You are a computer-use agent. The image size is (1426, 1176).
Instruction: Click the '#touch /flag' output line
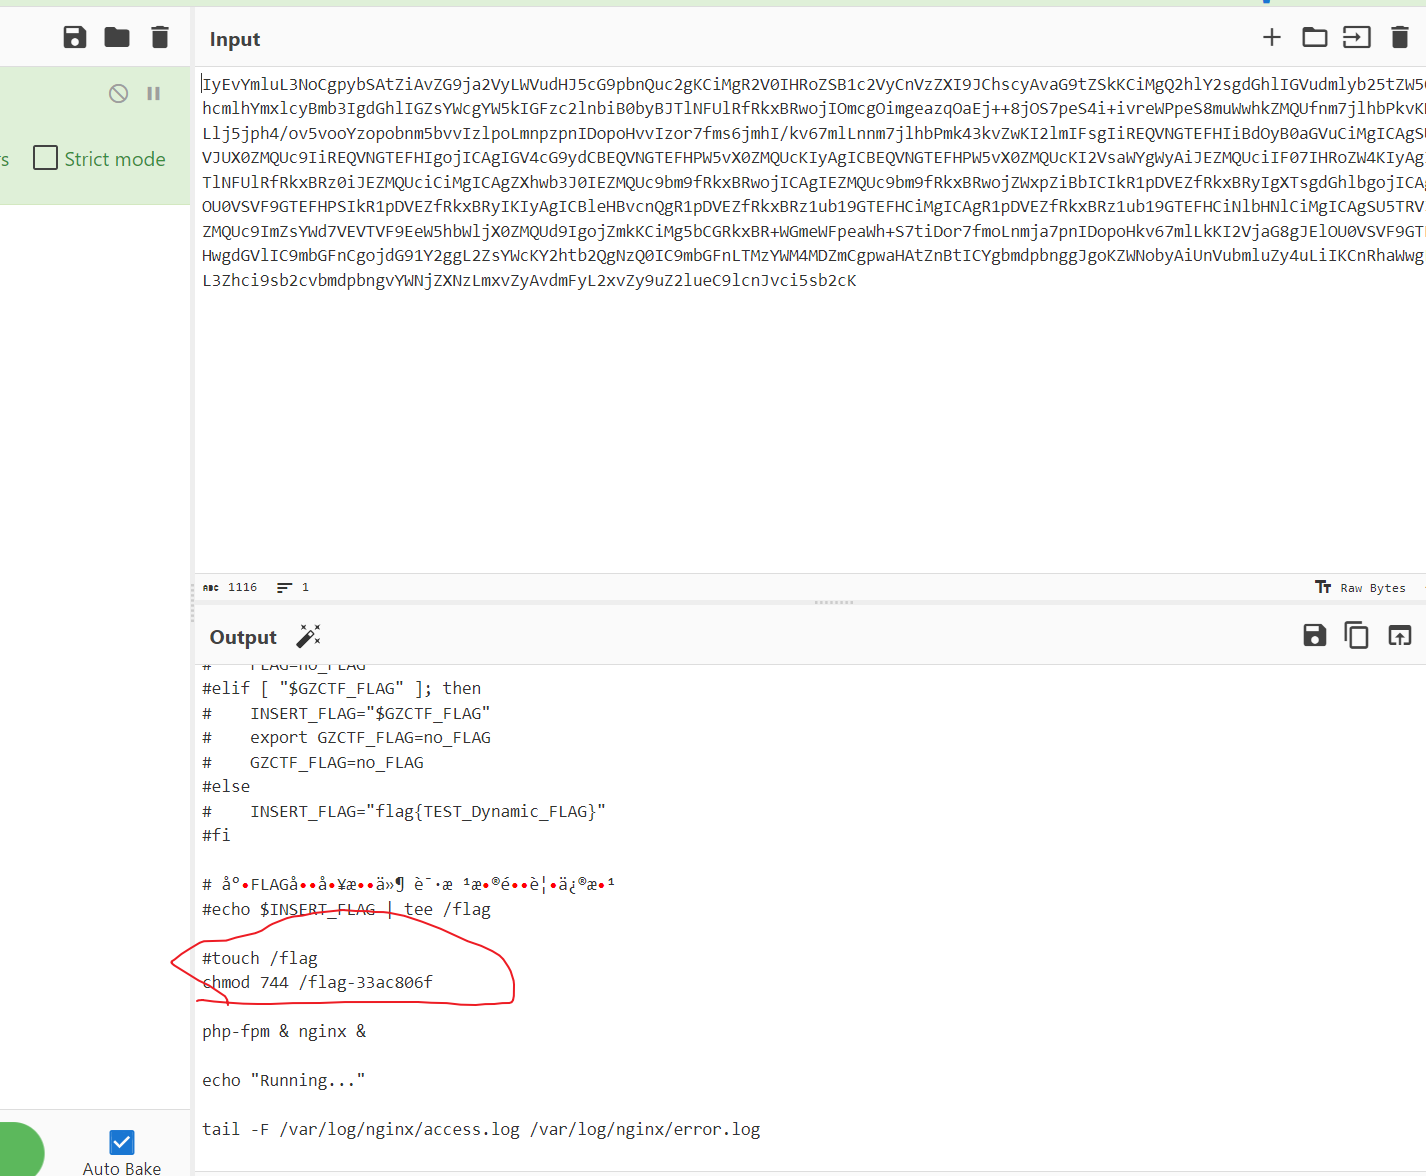point(260,958)
